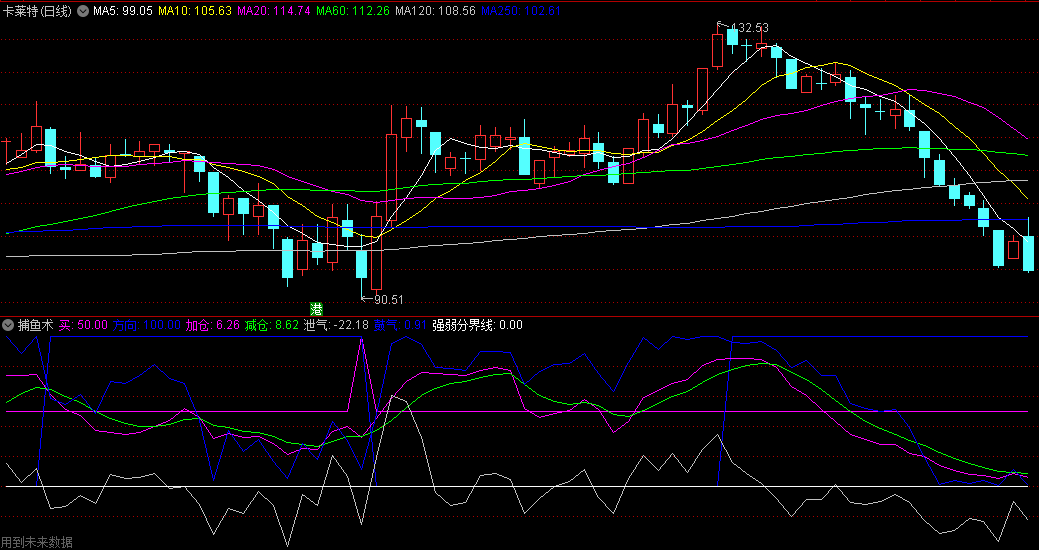Click the MA20: 114.74 label
This screenshot has height=550, width=1039.
coord(274,11)
